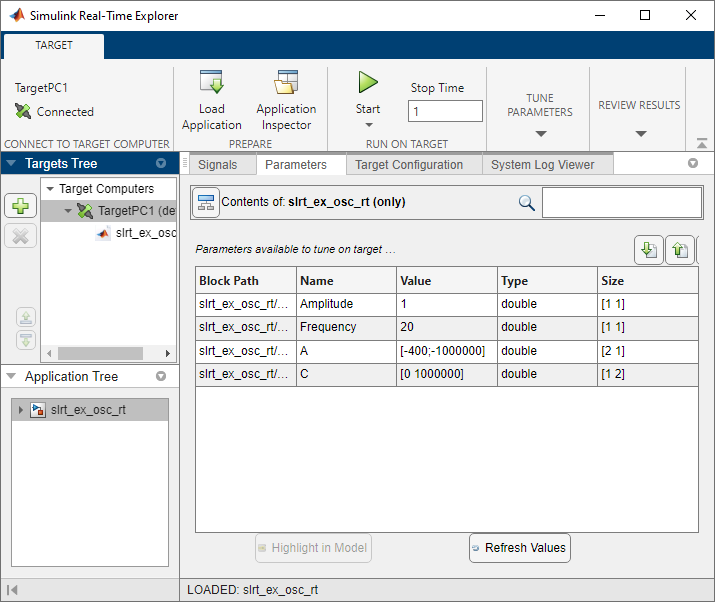715x602 pixels.
Task: Click the contents hierarchy filter icon
Action: point(206,203)
